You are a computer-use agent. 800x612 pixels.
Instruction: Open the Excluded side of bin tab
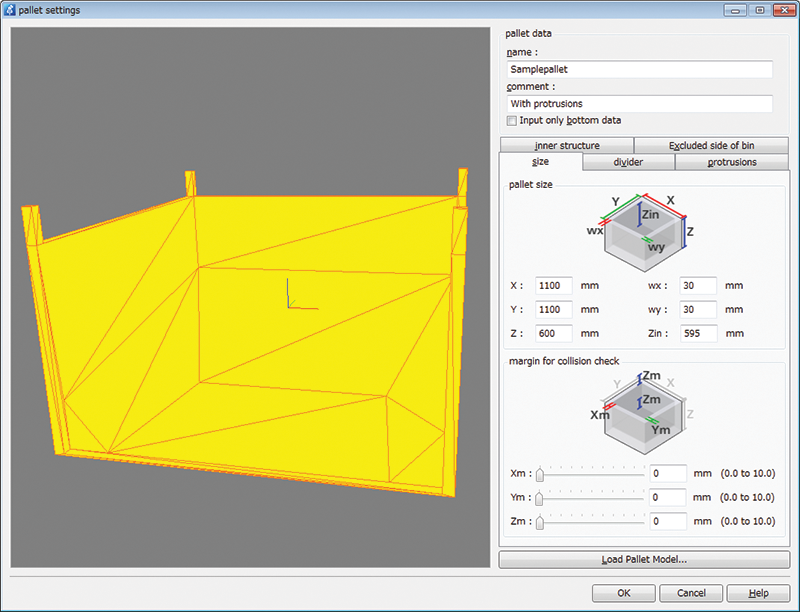711,145
